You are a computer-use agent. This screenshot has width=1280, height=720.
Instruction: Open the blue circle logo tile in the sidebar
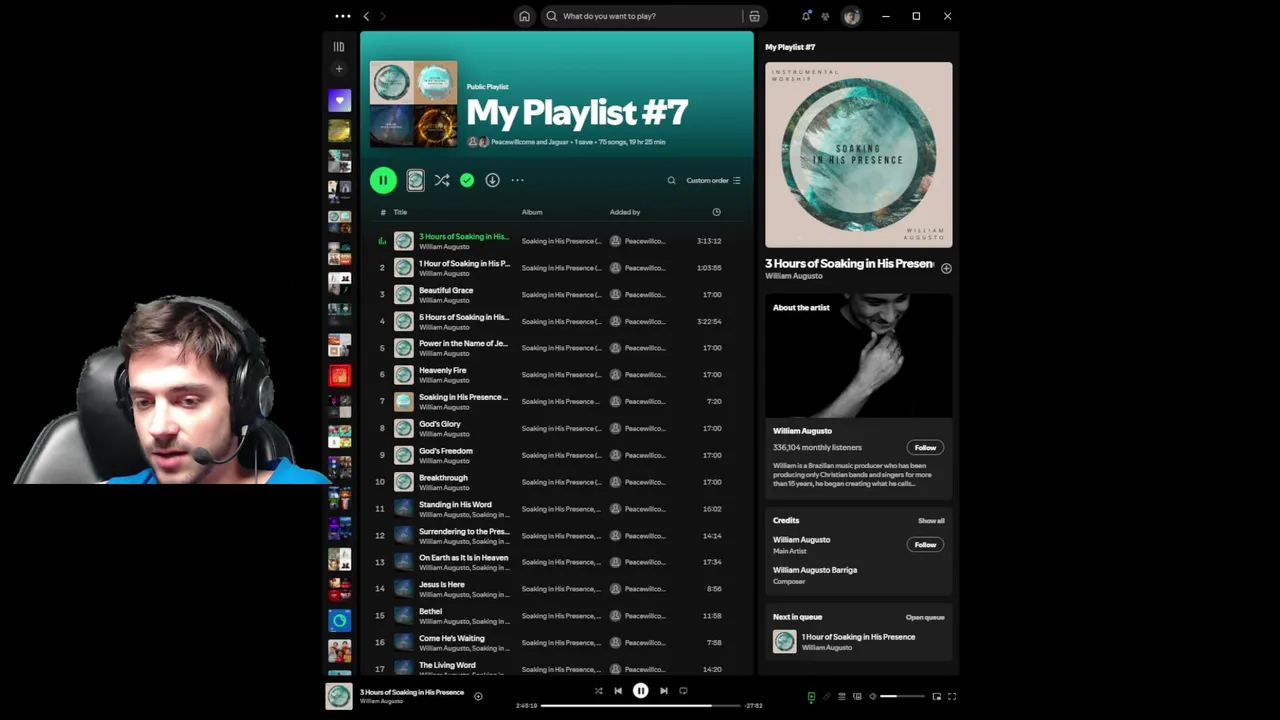(x=339, y=621)
